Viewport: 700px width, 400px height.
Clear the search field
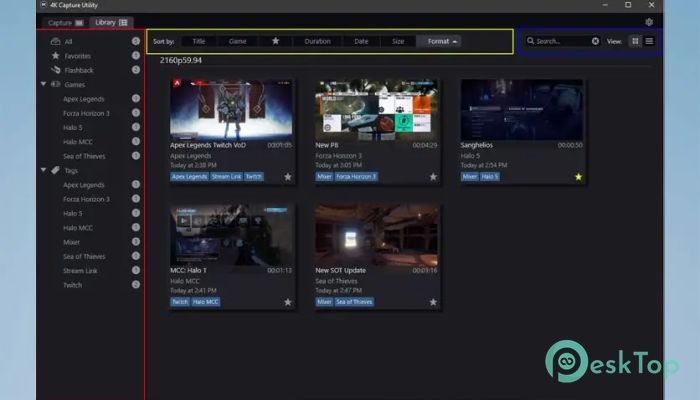[x=596, y=41]
